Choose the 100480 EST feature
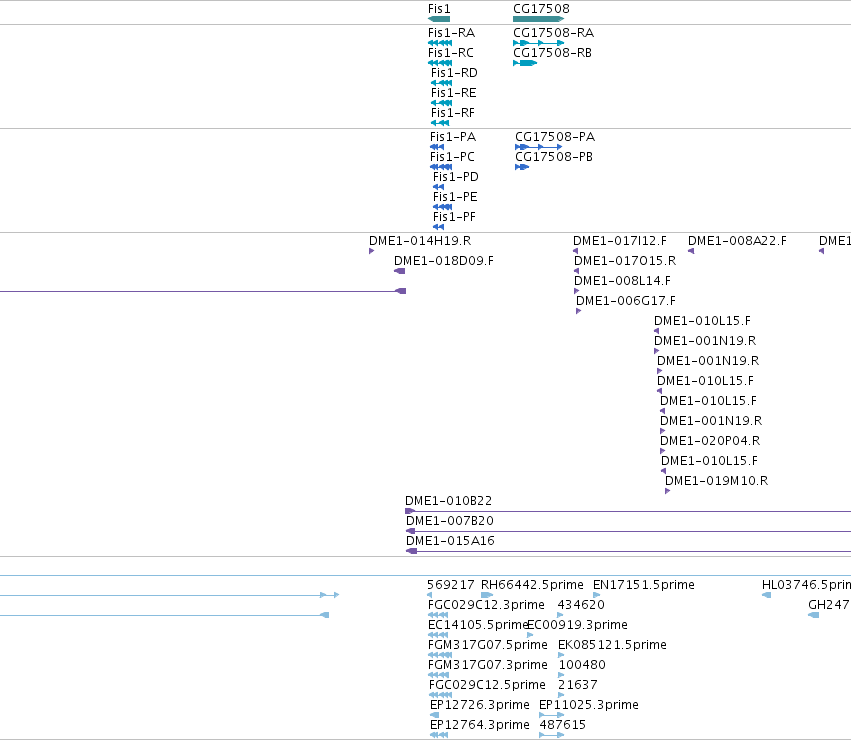Image resolution: width=851 pixels, height=740 pixels. (562, 675)
